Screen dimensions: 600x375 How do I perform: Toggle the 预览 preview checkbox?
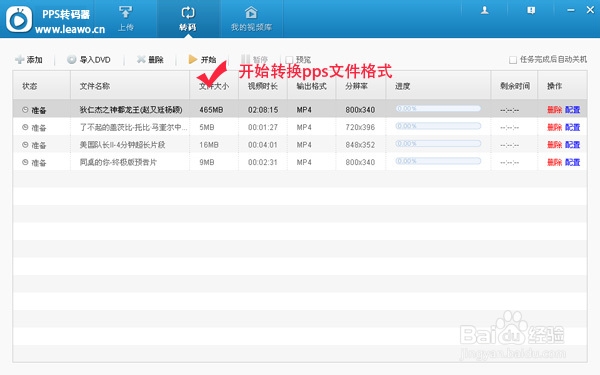(289, 60)
